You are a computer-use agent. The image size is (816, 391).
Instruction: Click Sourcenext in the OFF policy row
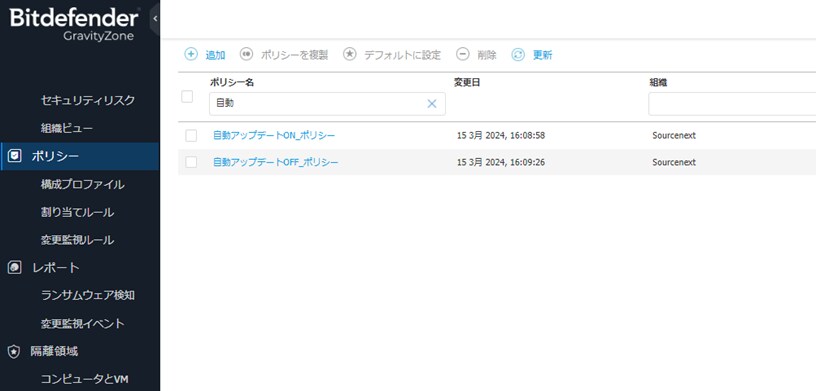pyautogui.click(x=674, y=162)
